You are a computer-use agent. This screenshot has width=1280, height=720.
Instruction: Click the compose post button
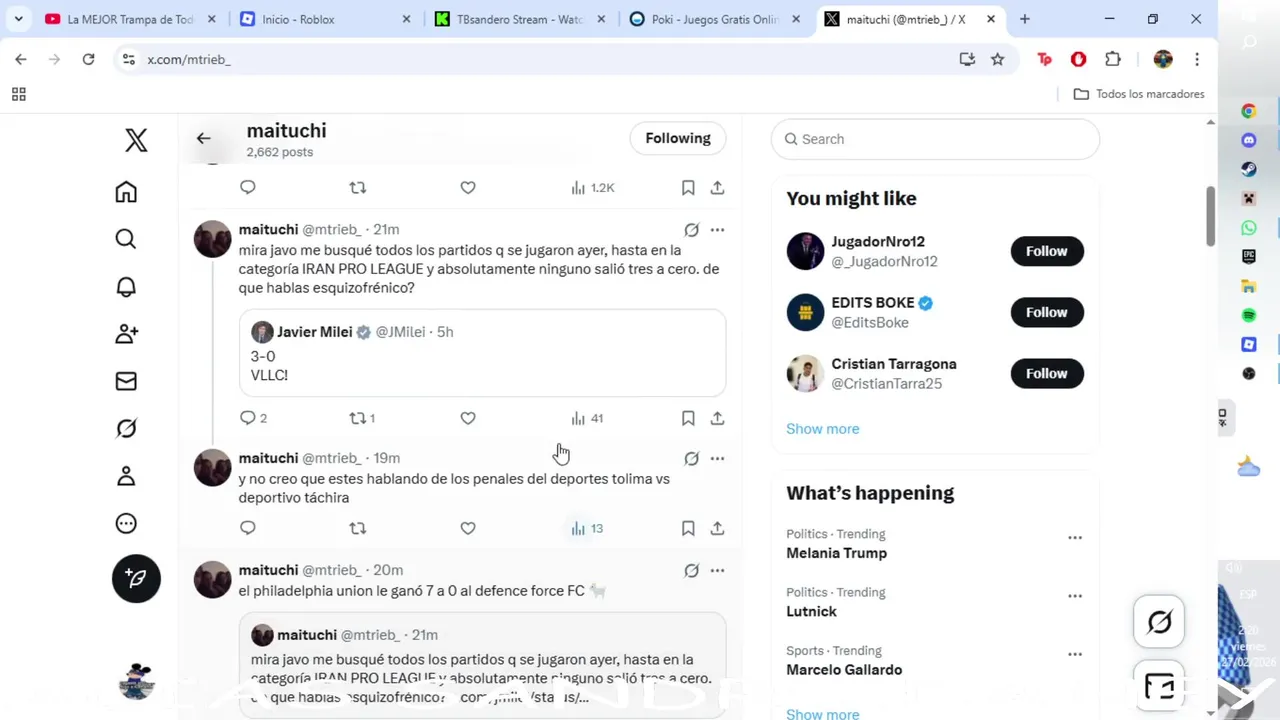point(136,578)
